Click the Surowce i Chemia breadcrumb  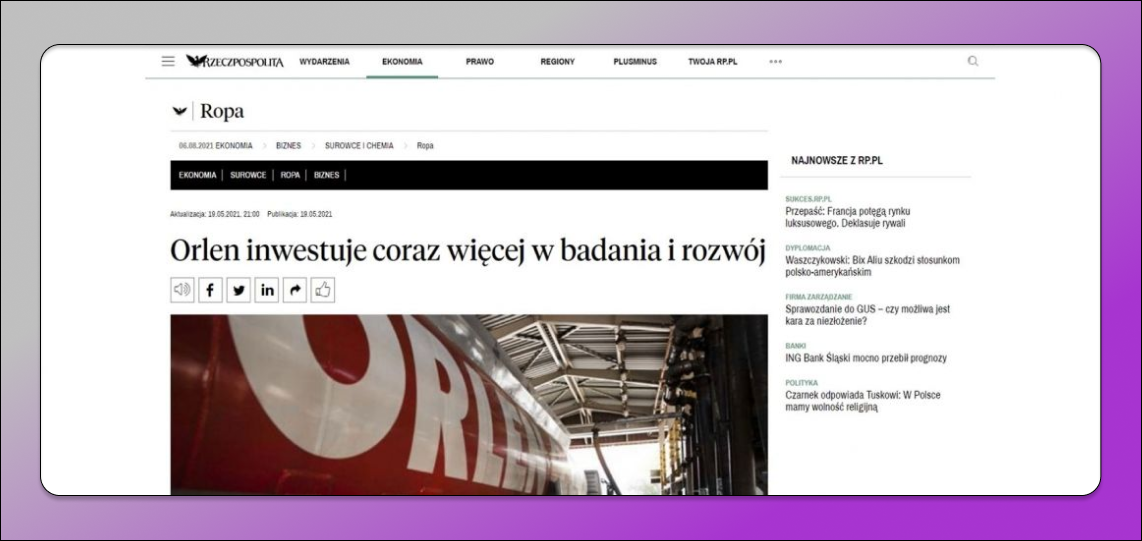coord(359,146)
